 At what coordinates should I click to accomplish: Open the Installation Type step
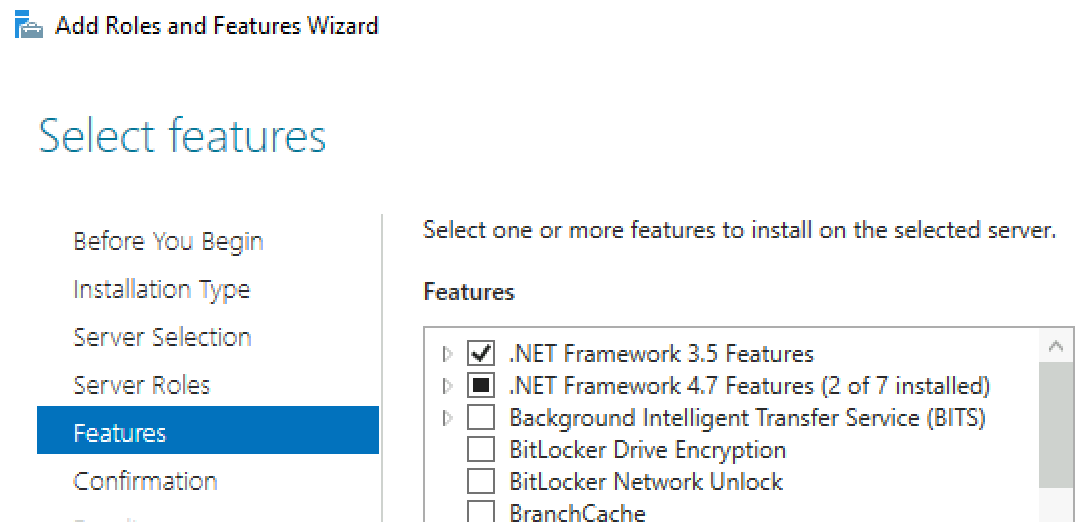pyautogui.click(x=161, y=289)
